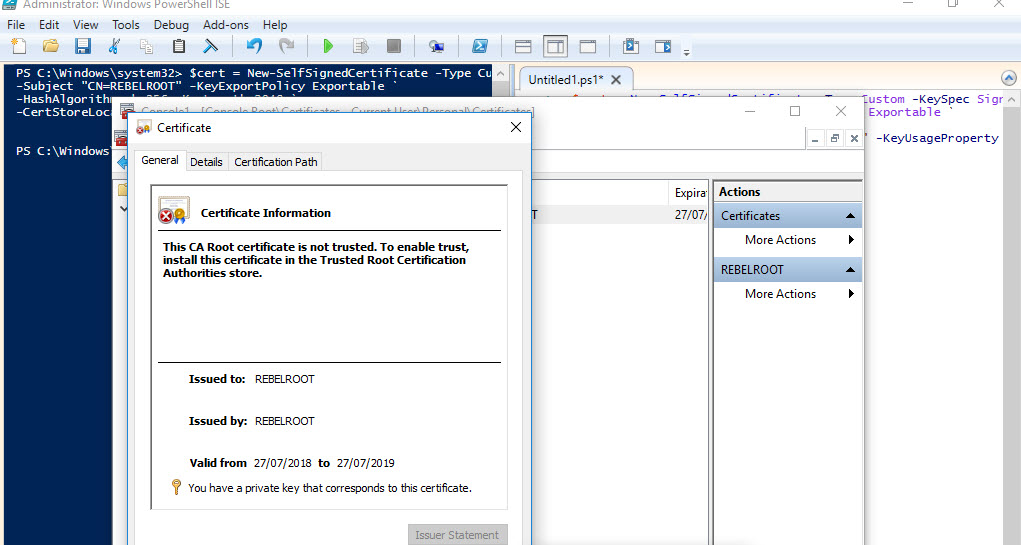Clear the console pane icon
1021x545 pixels.
pos(210,46)
